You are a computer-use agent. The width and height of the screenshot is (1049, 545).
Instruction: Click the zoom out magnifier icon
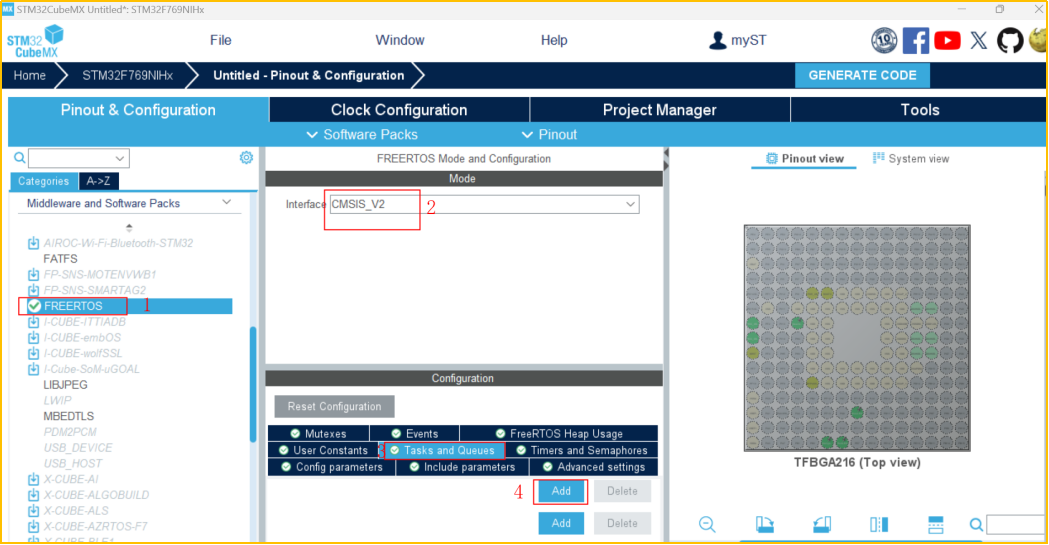(707, 525)
